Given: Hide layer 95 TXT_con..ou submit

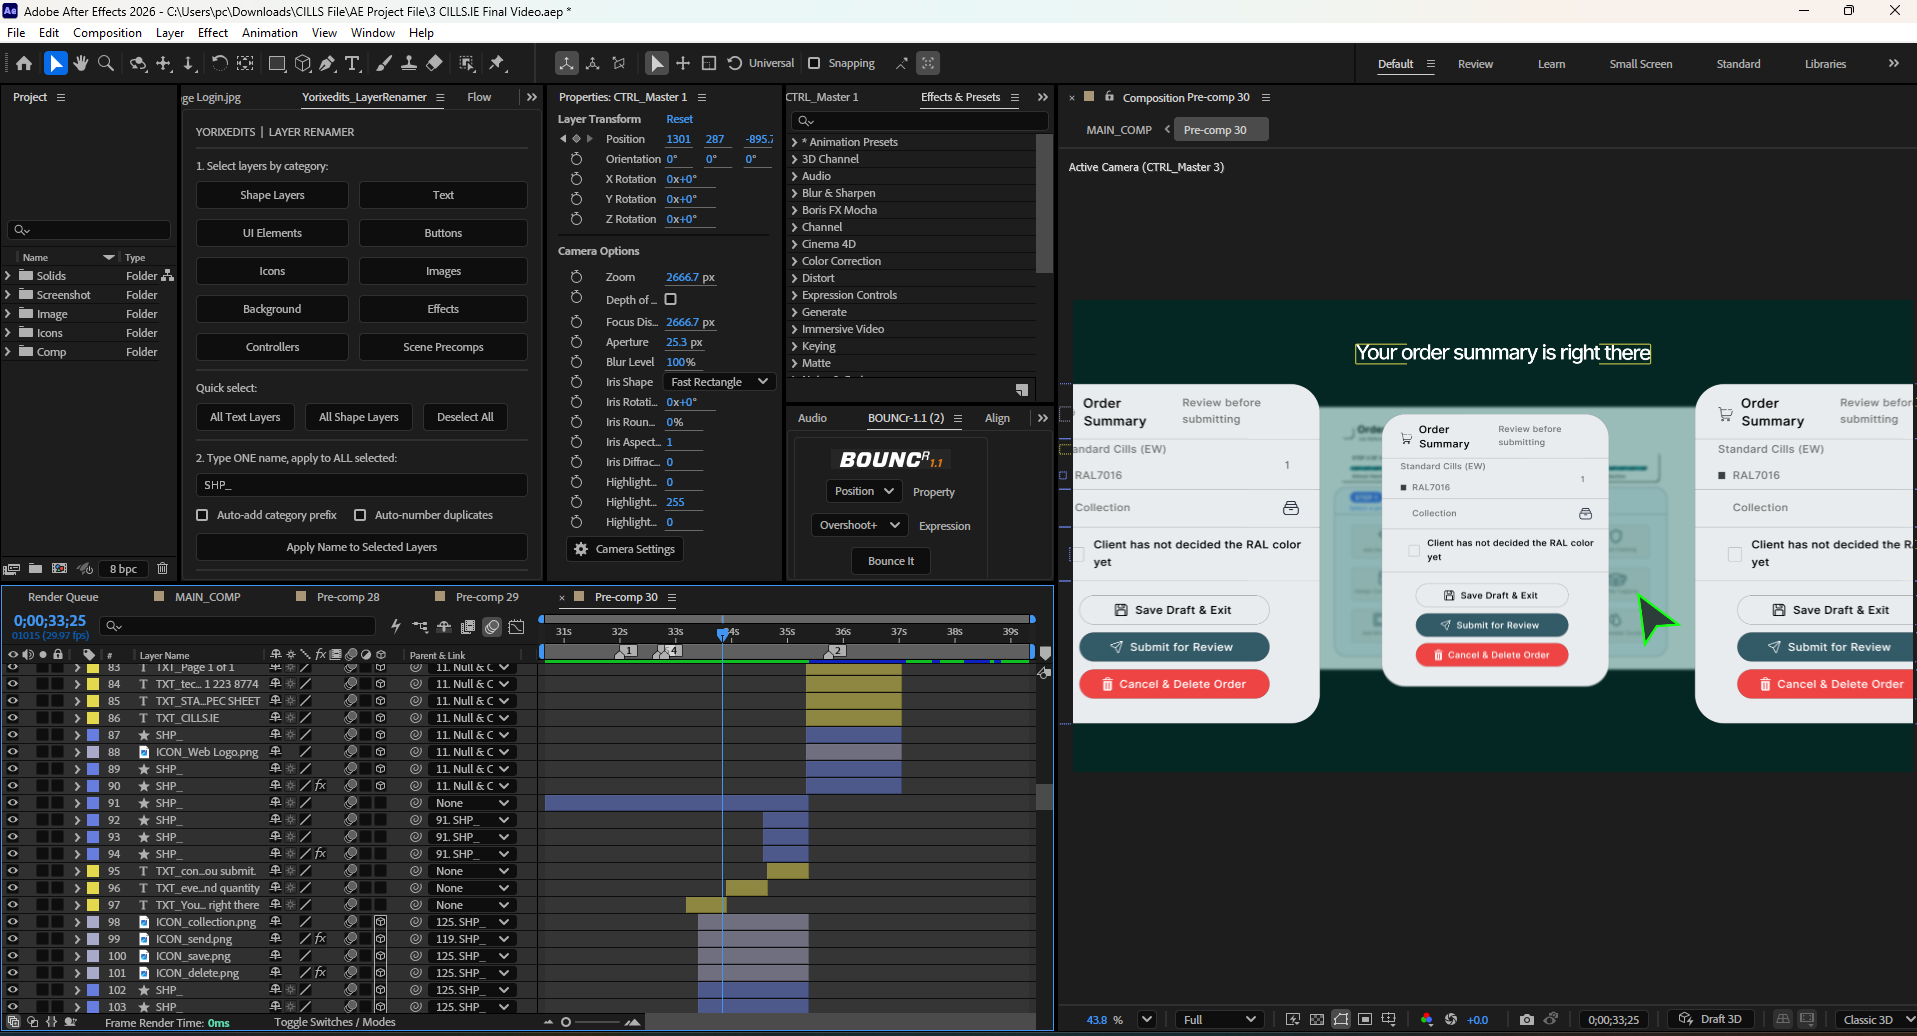Looking at the screenshot, I should coord(12,871).
